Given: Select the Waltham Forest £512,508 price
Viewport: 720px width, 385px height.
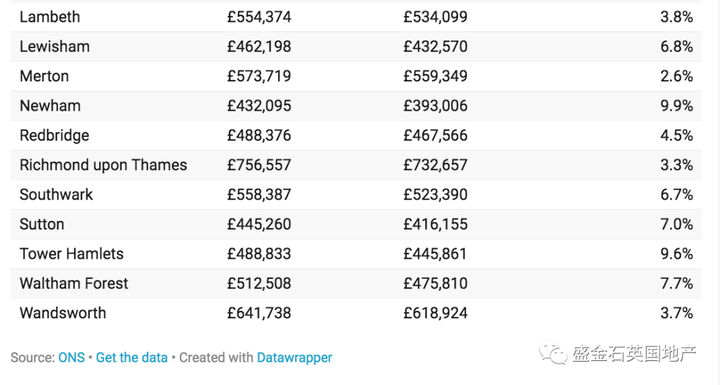Looking at the screenshot, I should click(x=259, y=283).
